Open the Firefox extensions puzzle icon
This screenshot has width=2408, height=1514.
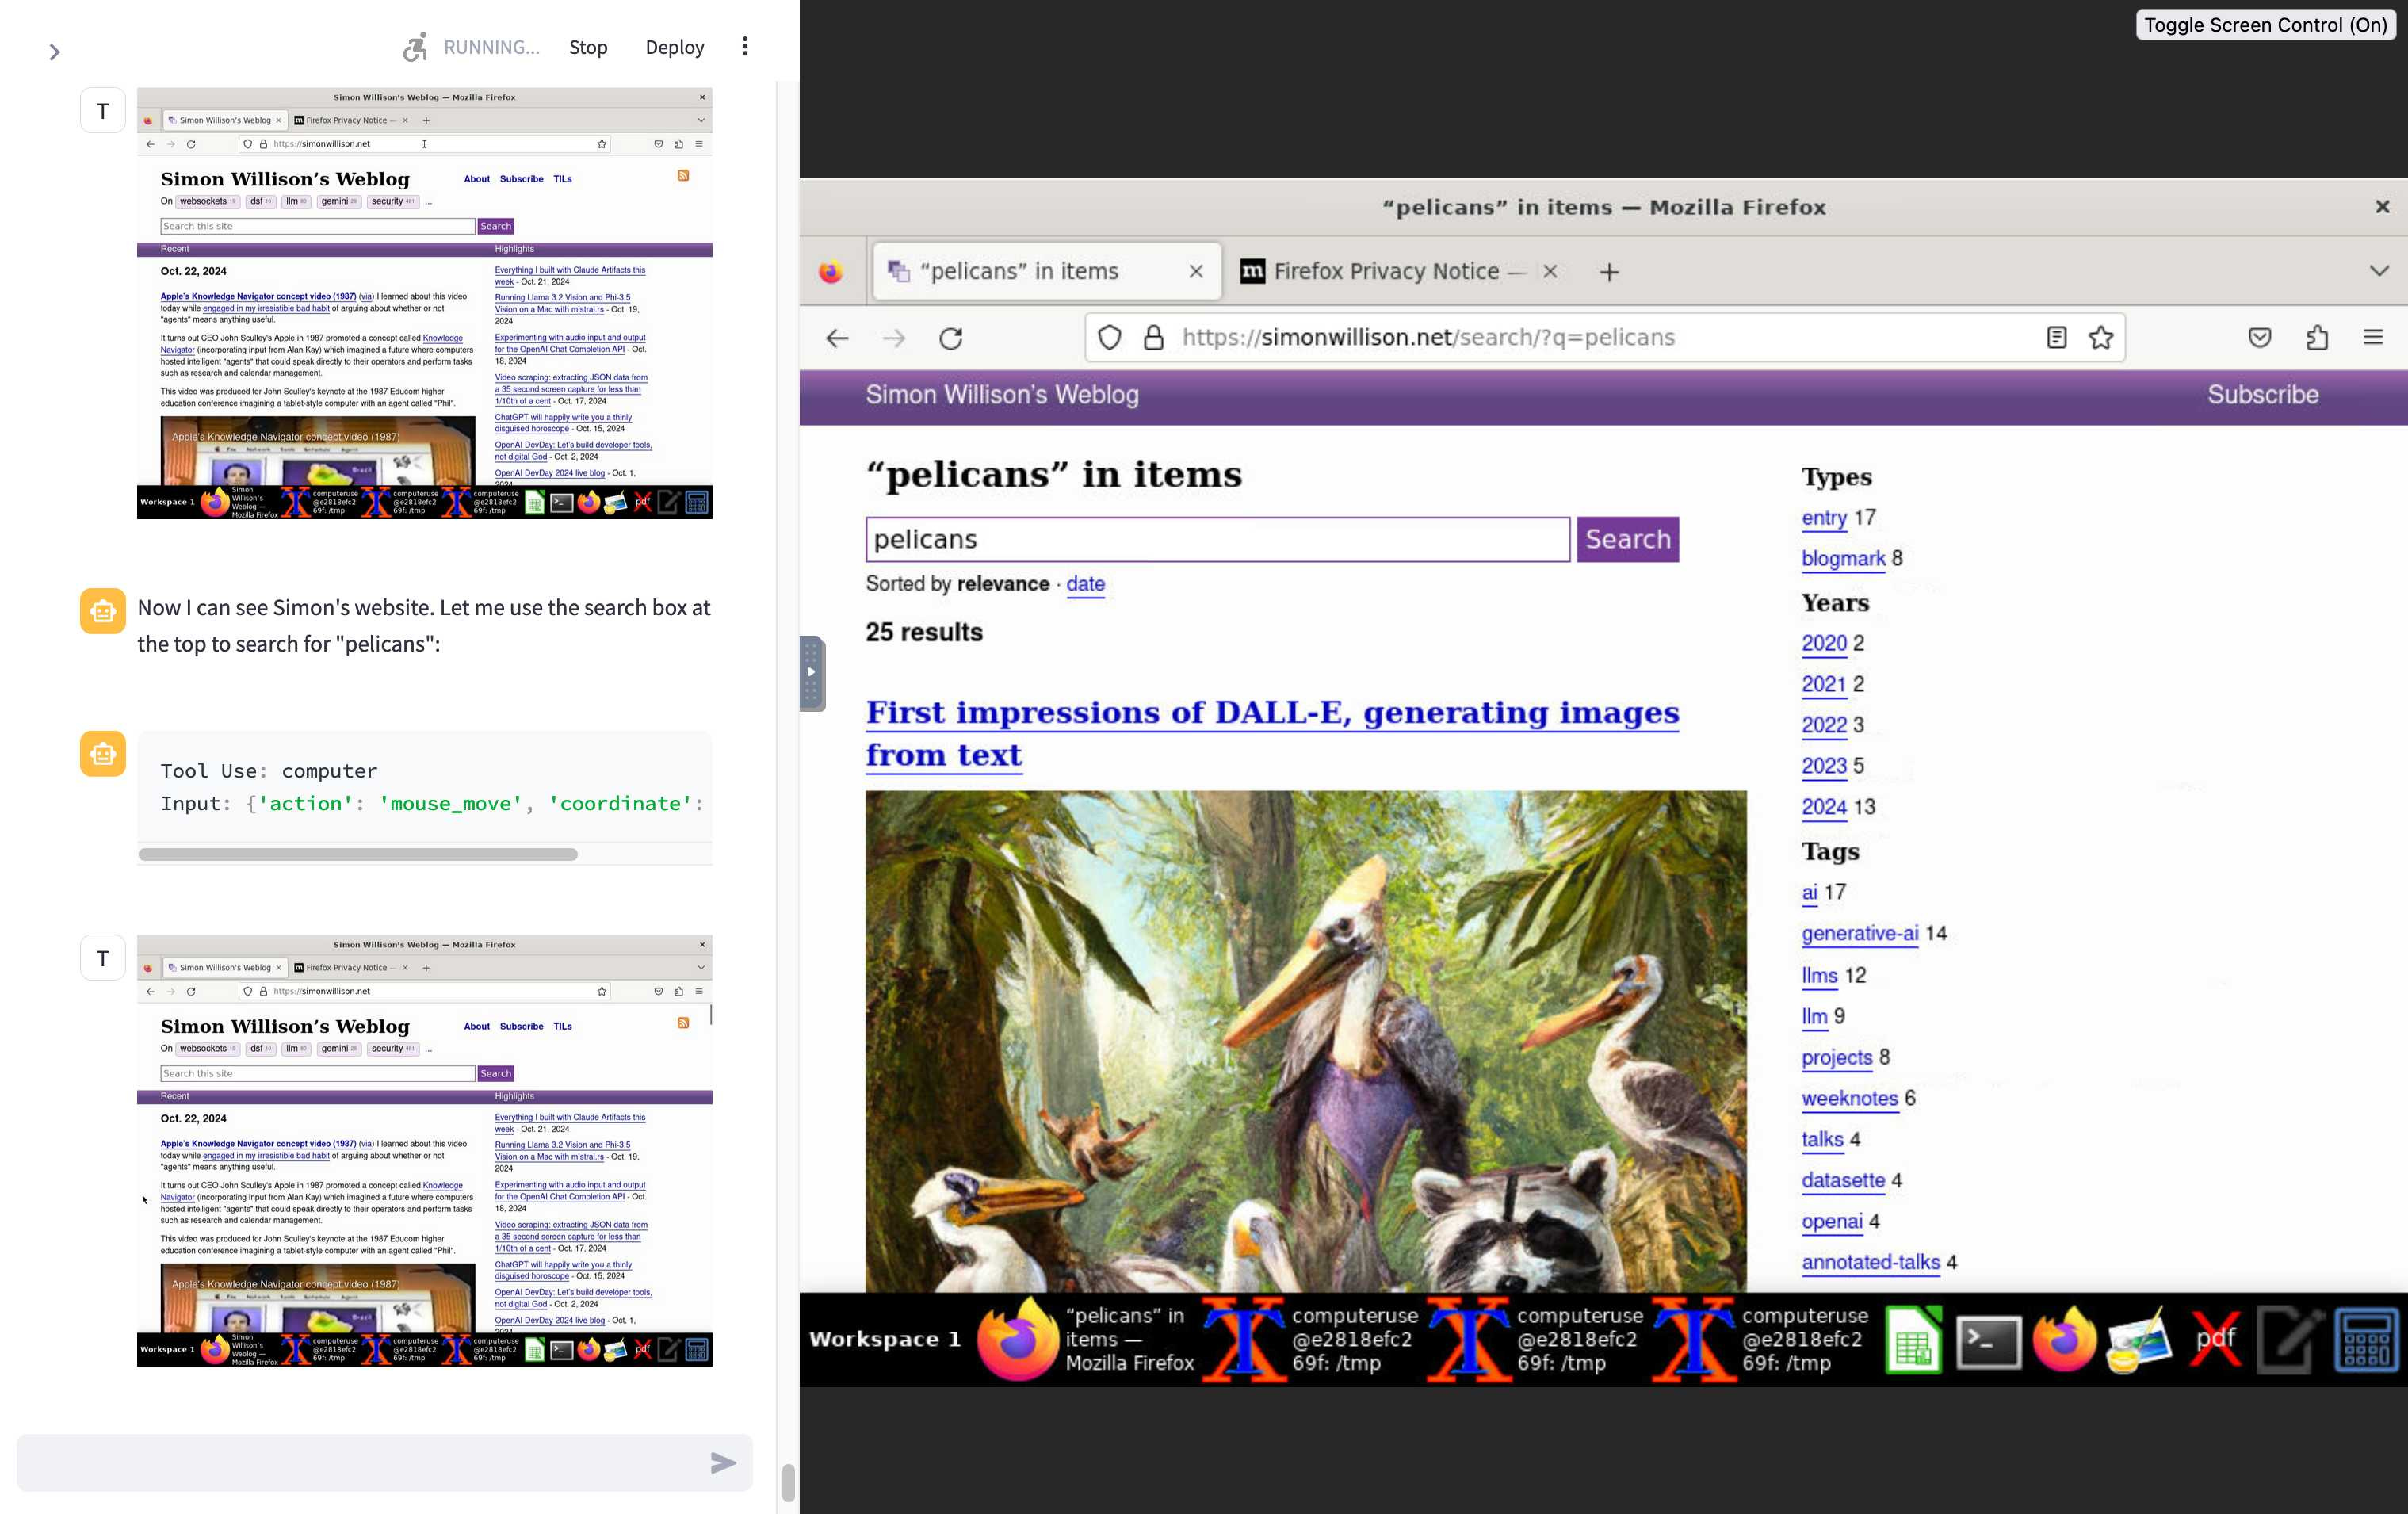[2317, 338]
